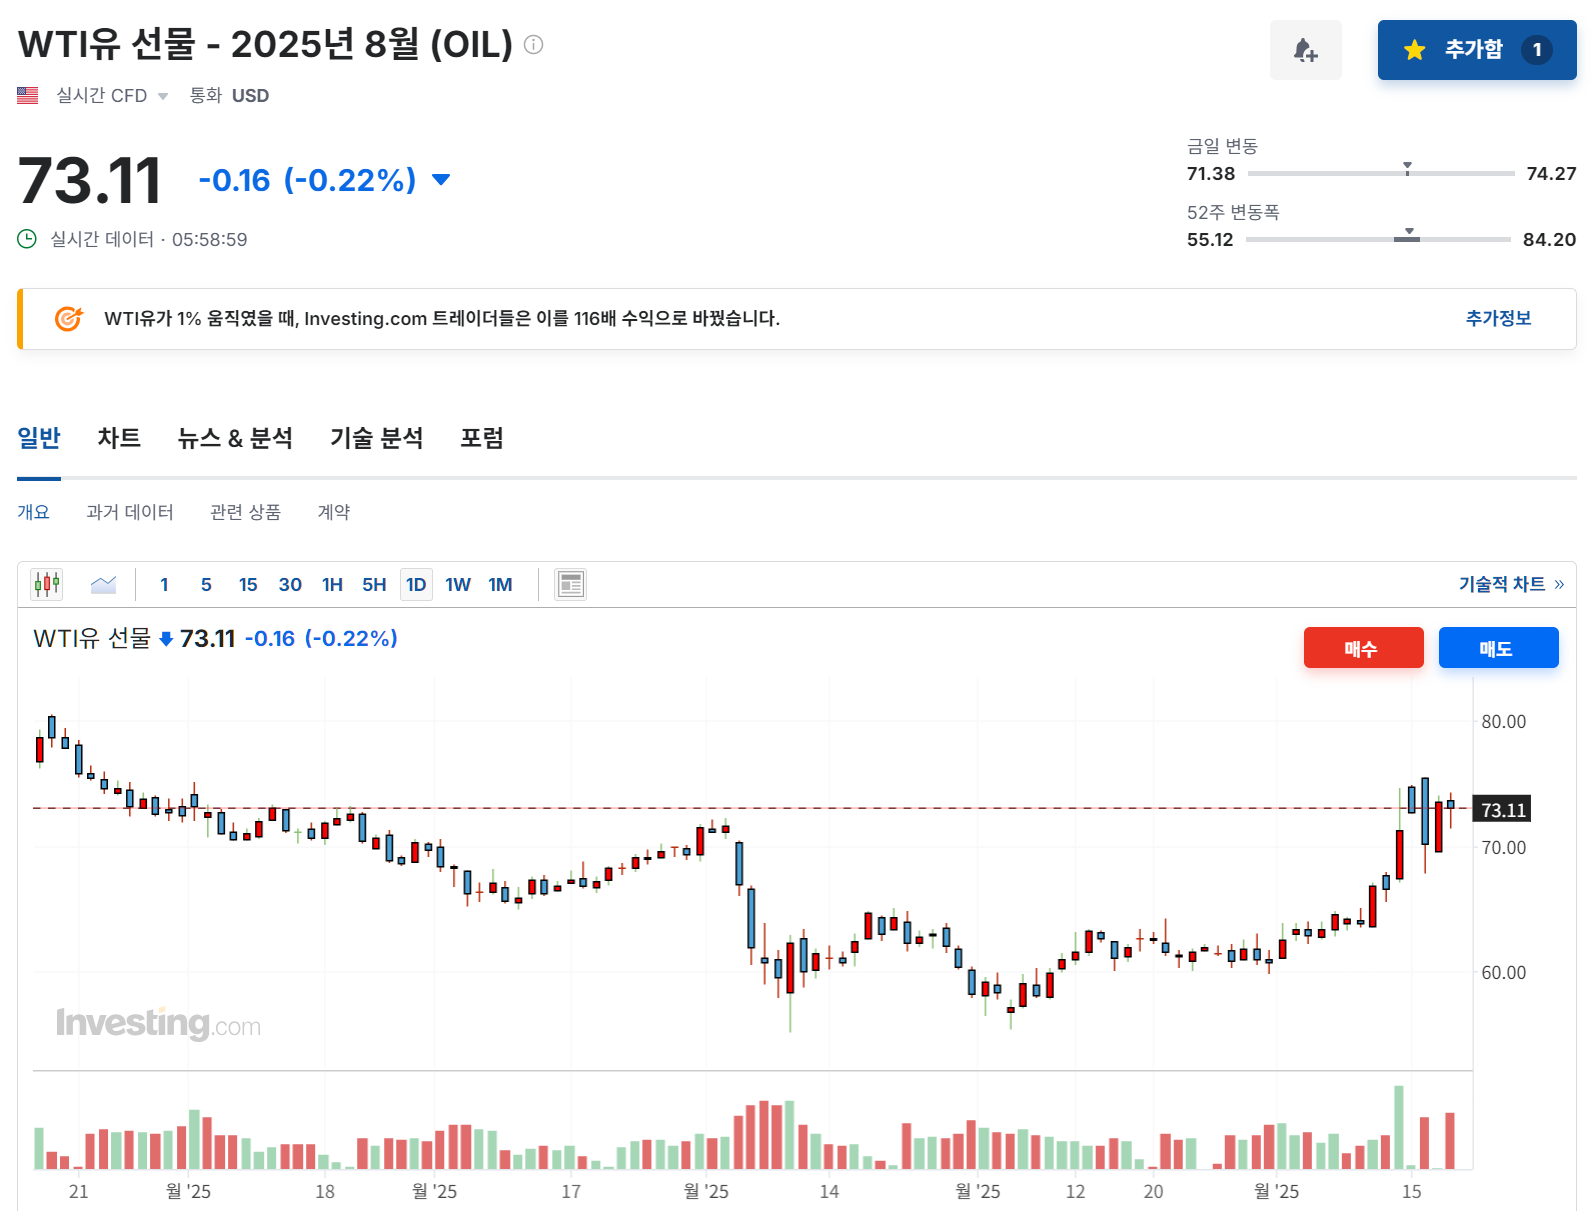Image resolution: width=1594 pixels, height=1211 pixels.
Task: Set chart interval to 1W
Action: (458, 584)
